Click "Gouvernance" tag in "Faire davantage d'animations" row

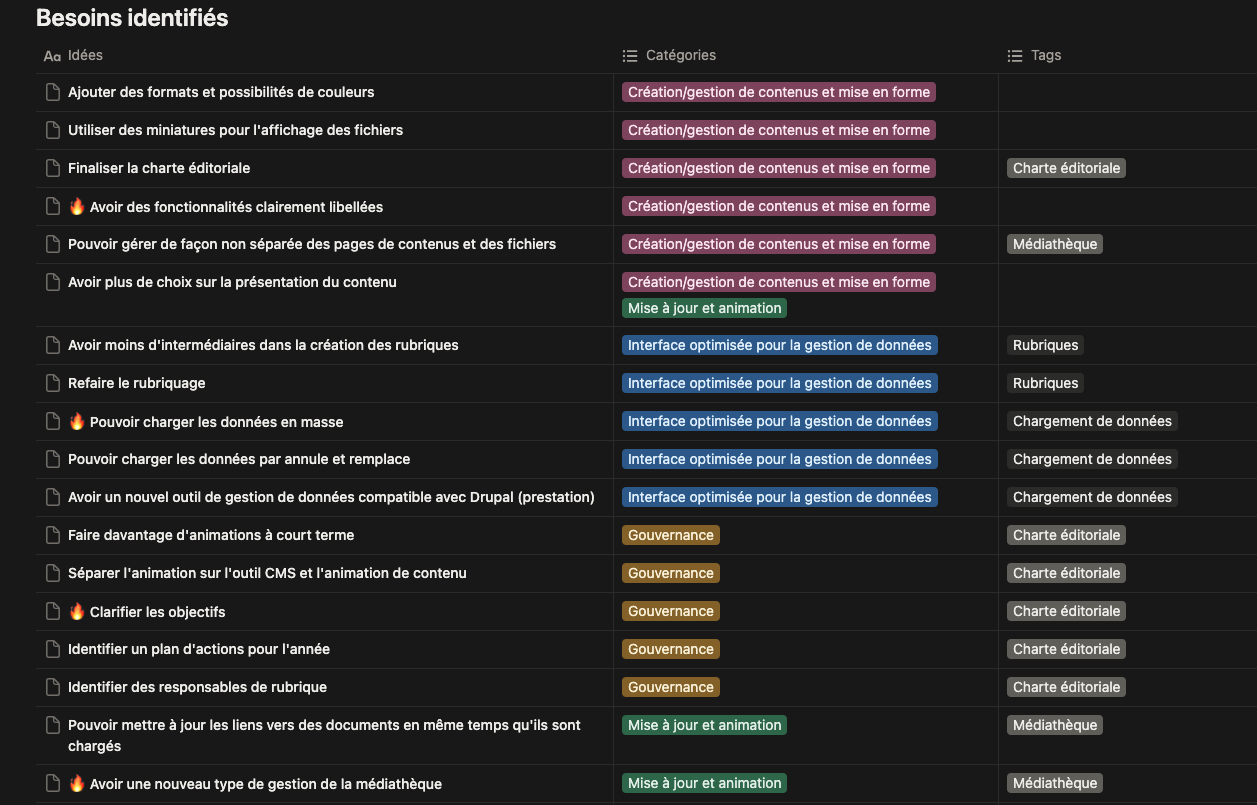tap(671, 535)
